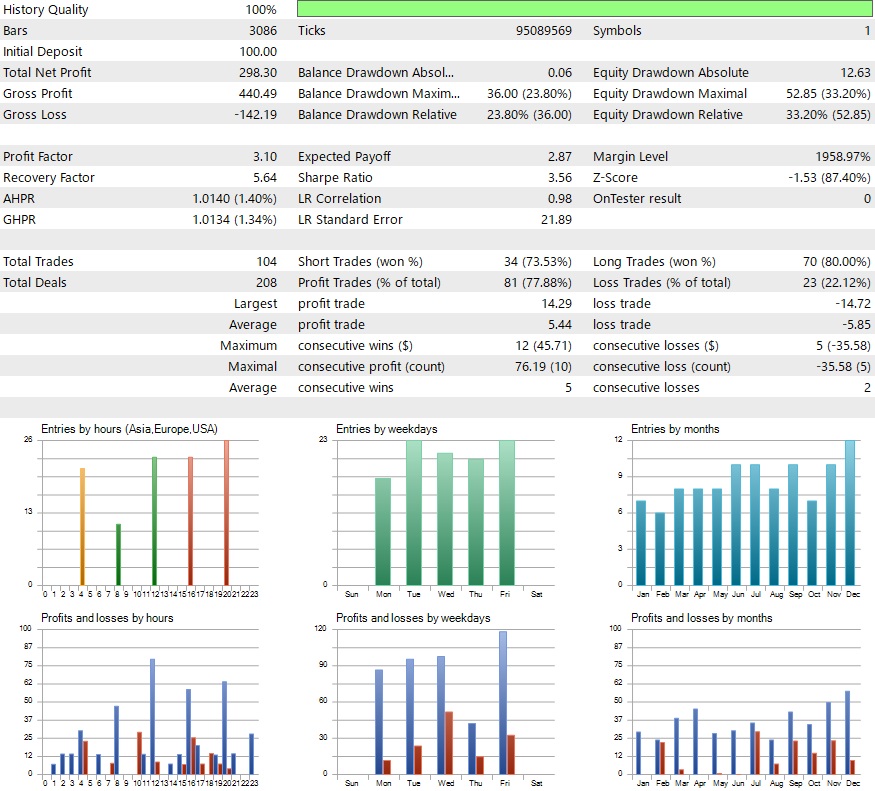875x791 pixels.
Task: Click the Equity Drawdown Maximal entry
Action: [730, 93]
